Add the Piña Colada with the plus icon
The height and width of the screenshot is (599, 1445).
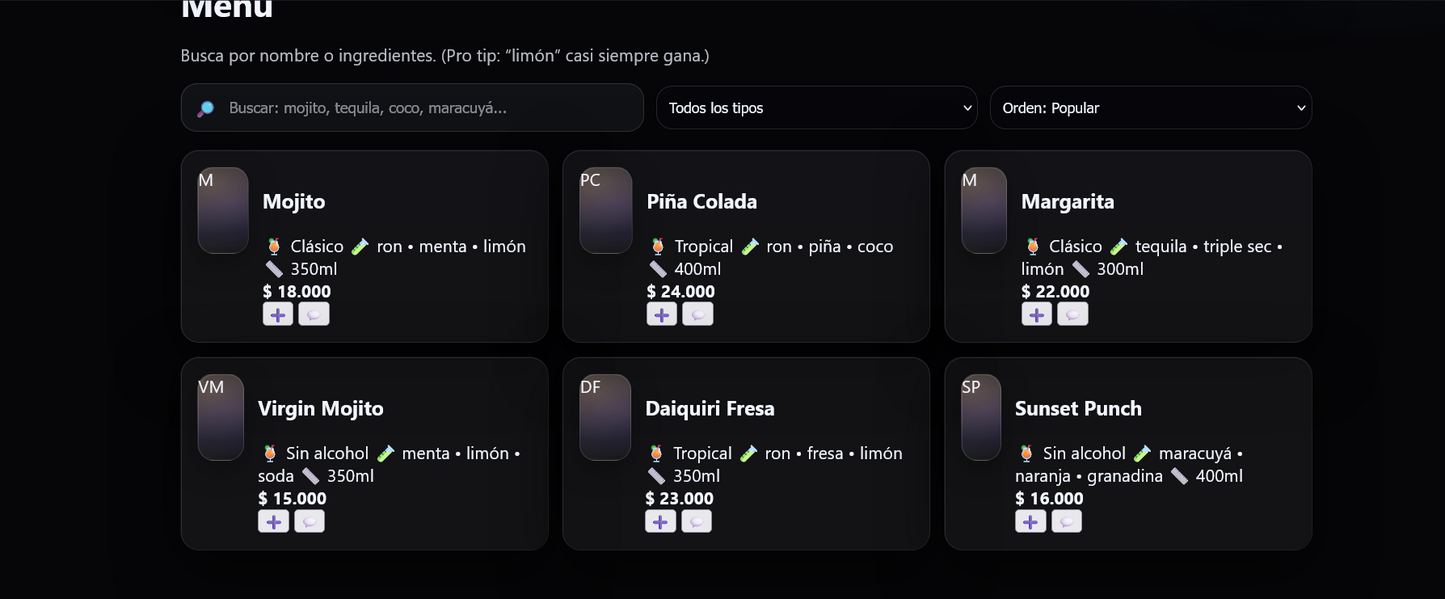pos(661,314)
